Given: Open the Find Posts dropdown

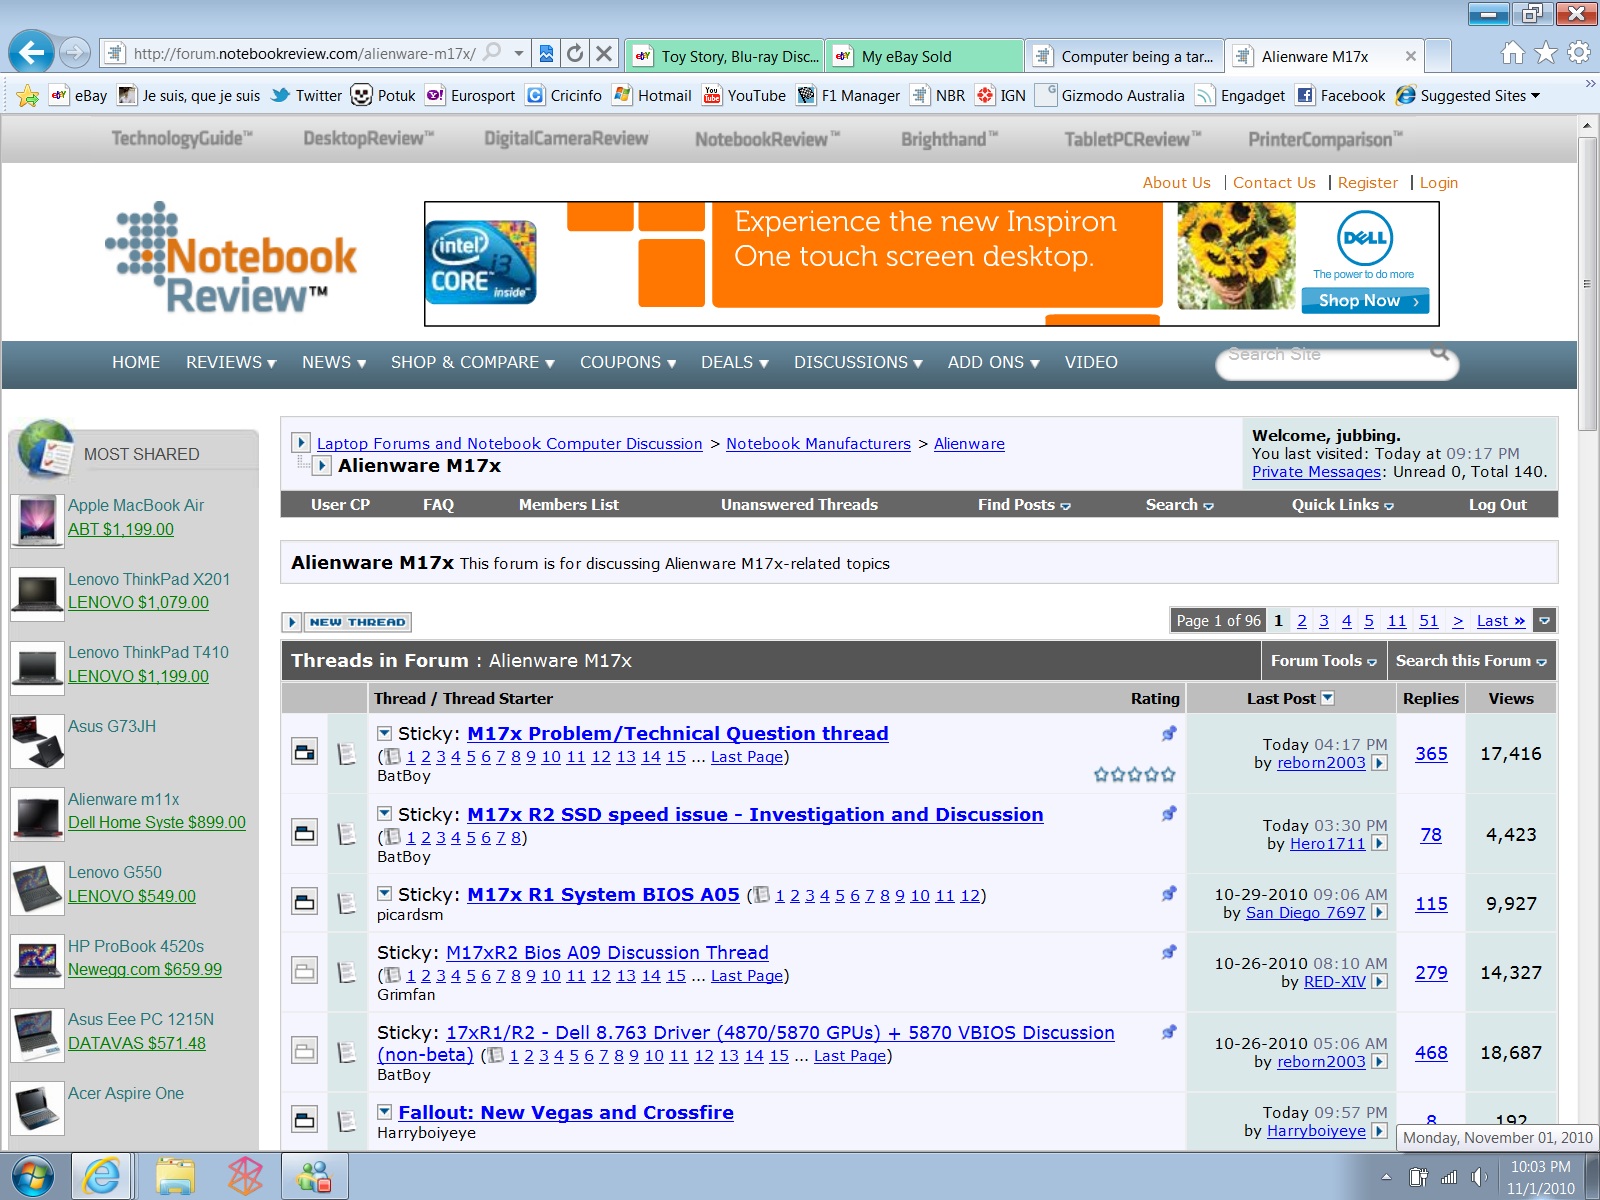Looking at the screenshot, I should click(x=1024, y=505).
